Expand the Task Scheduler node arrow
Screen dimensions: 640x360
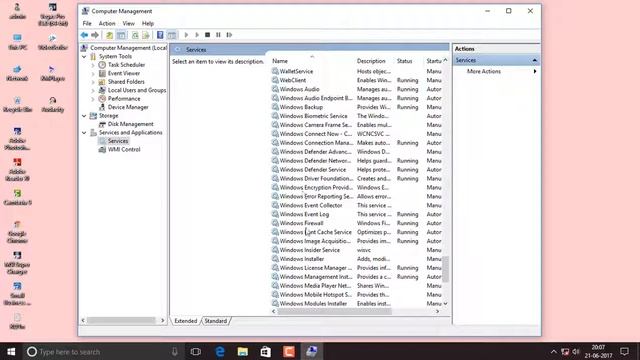(x=93, y=65)
